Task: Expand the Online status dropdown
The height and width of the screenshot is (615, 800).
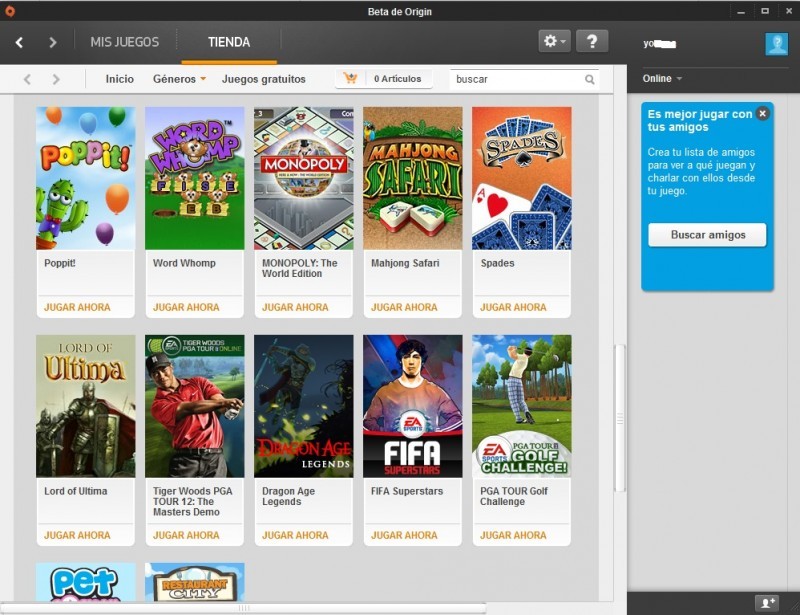Action: (x=662, y=79)
